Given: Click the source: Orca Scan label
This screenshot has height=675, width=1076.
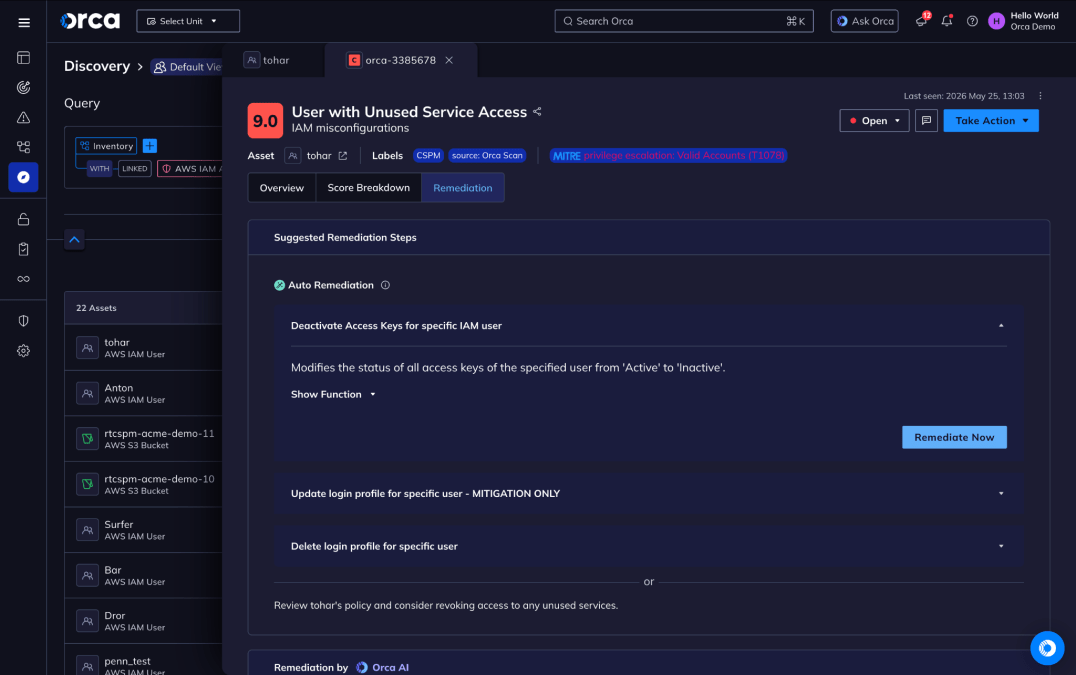Looking at the screenshot, I should (487, 156).
